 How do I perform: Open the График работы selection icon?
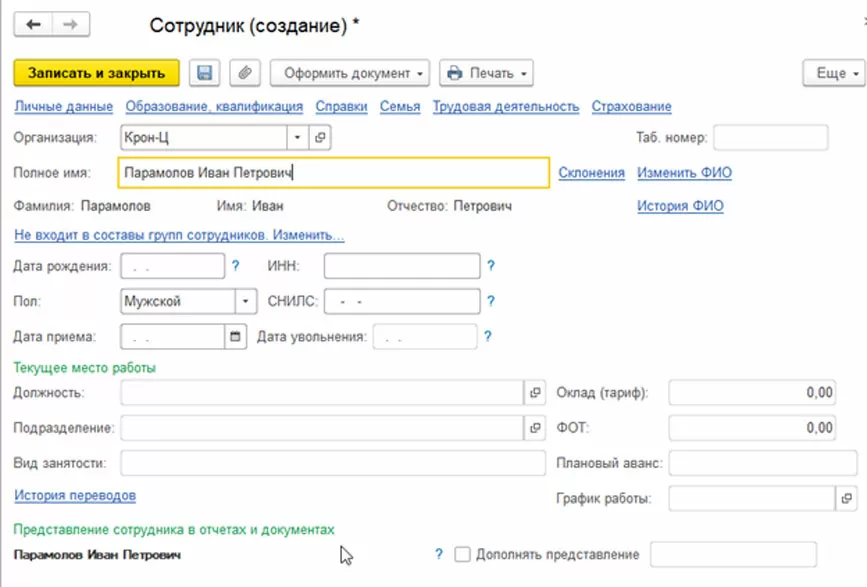tap(847, 497)
